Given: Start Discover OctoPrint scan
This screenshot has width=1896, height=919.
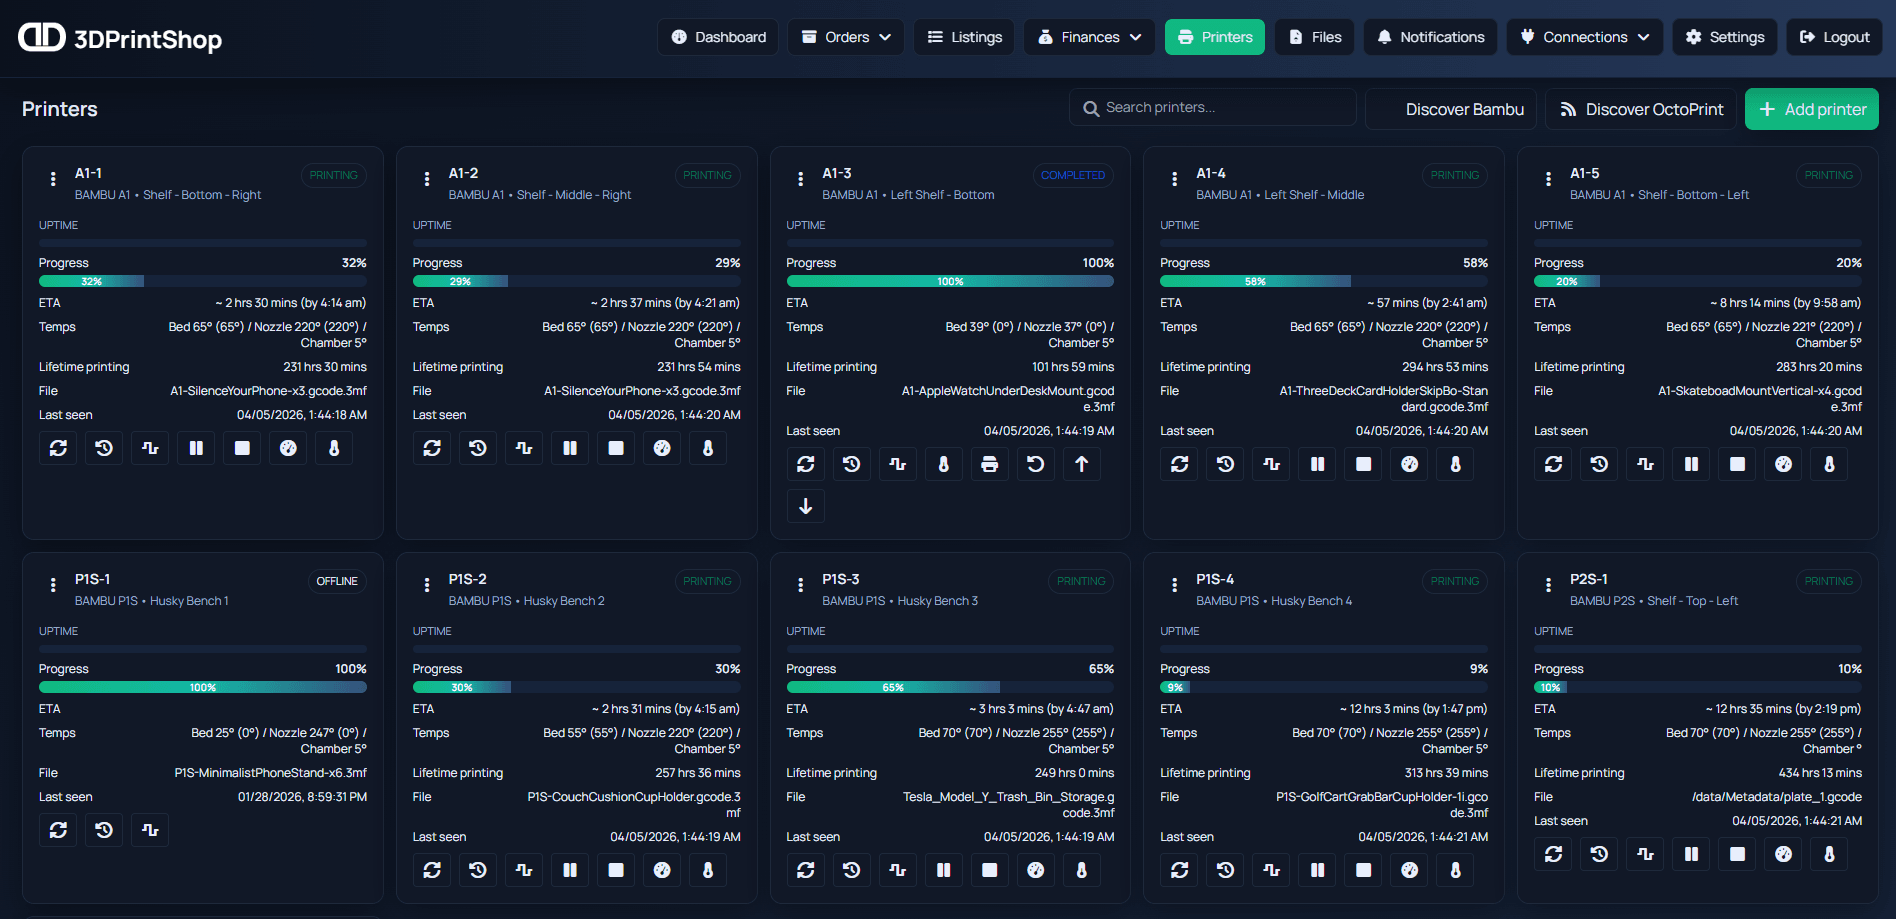Looking at the screenshot, I should tap(1640, 108).
